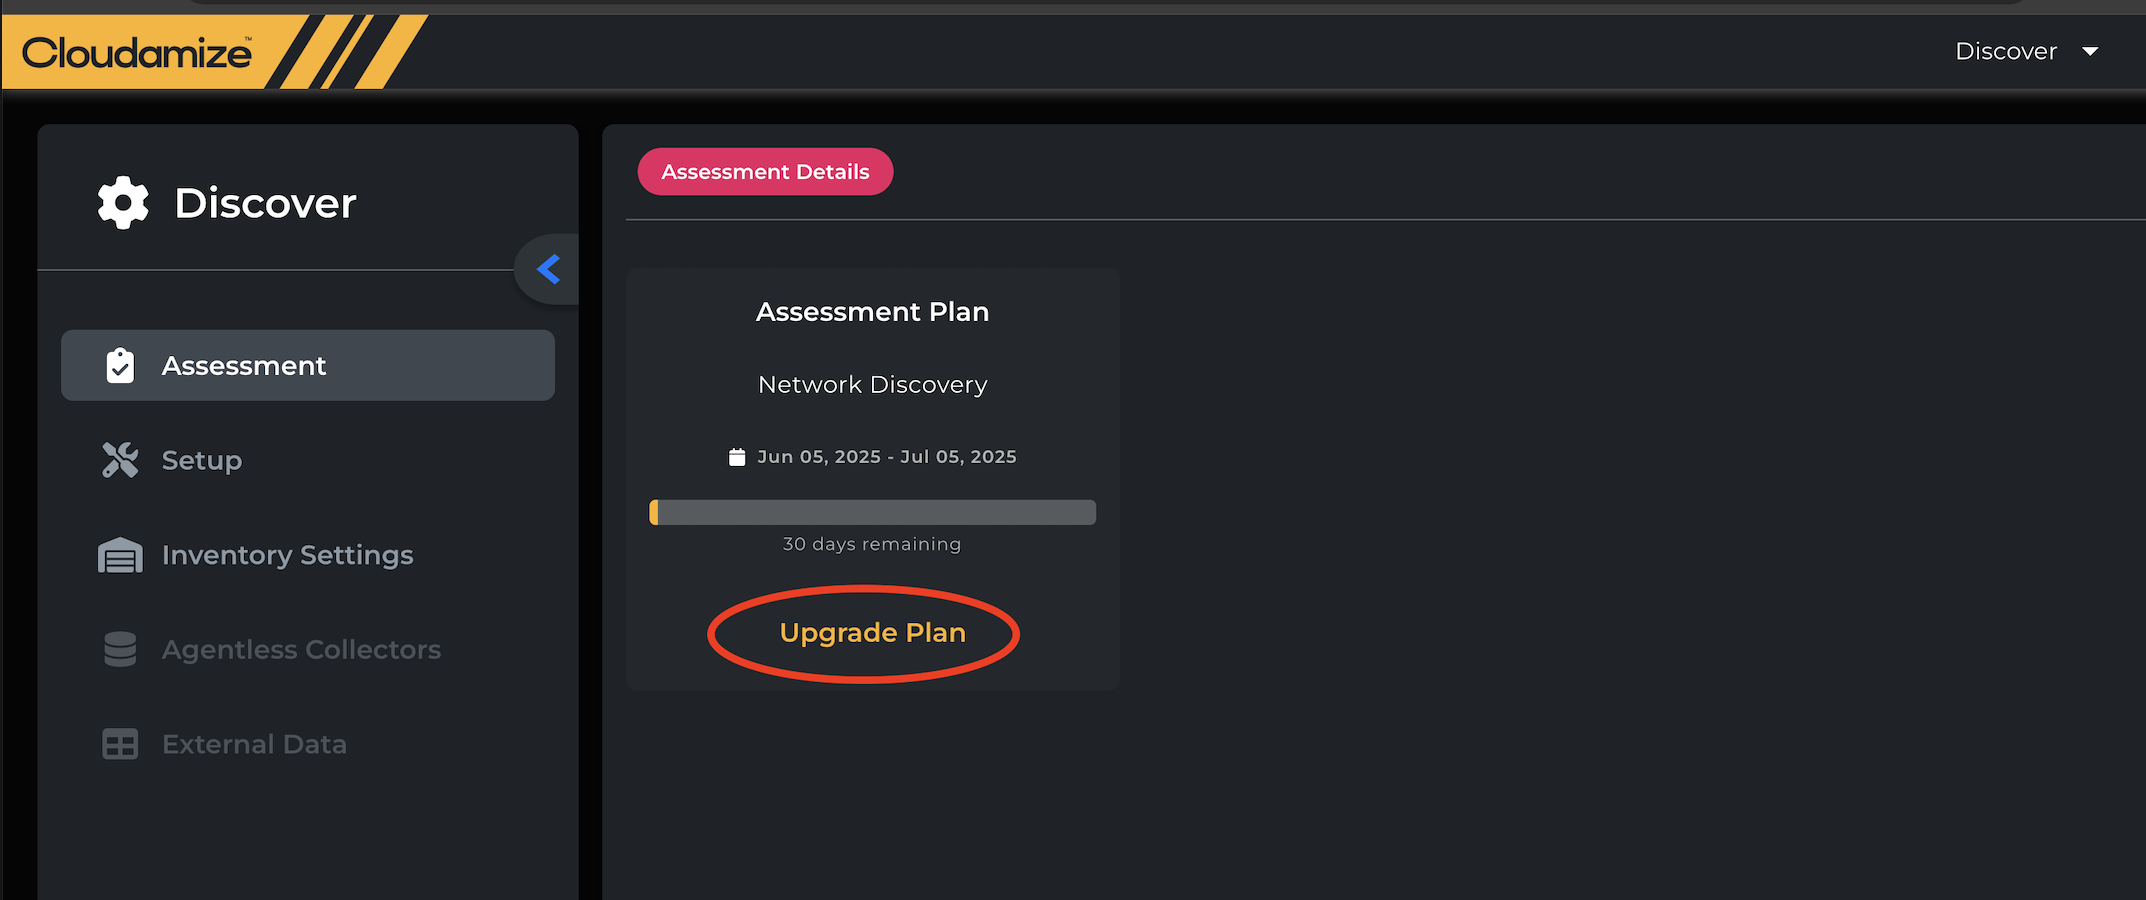Click the External Data table icon
Image resolution: width=2146 pixels, height=900 pixels.
pyautogui.click(x=120, y=744)
